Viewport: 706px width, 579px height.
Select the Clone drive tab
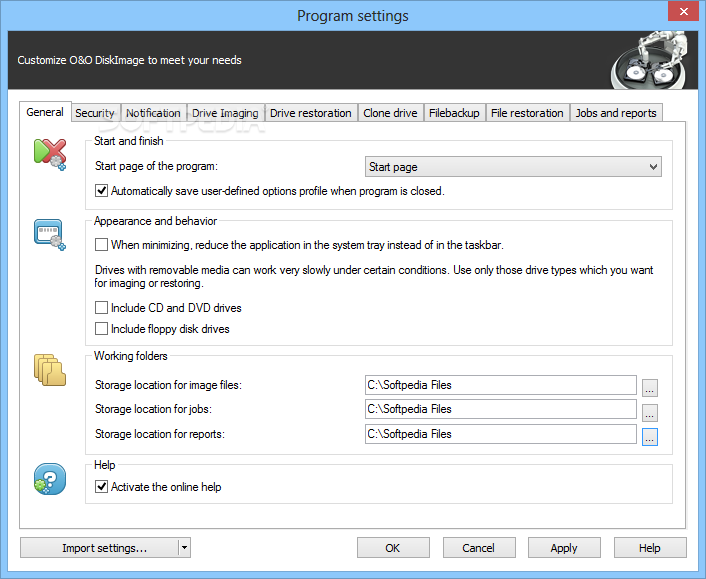click(x=390, y=113)
